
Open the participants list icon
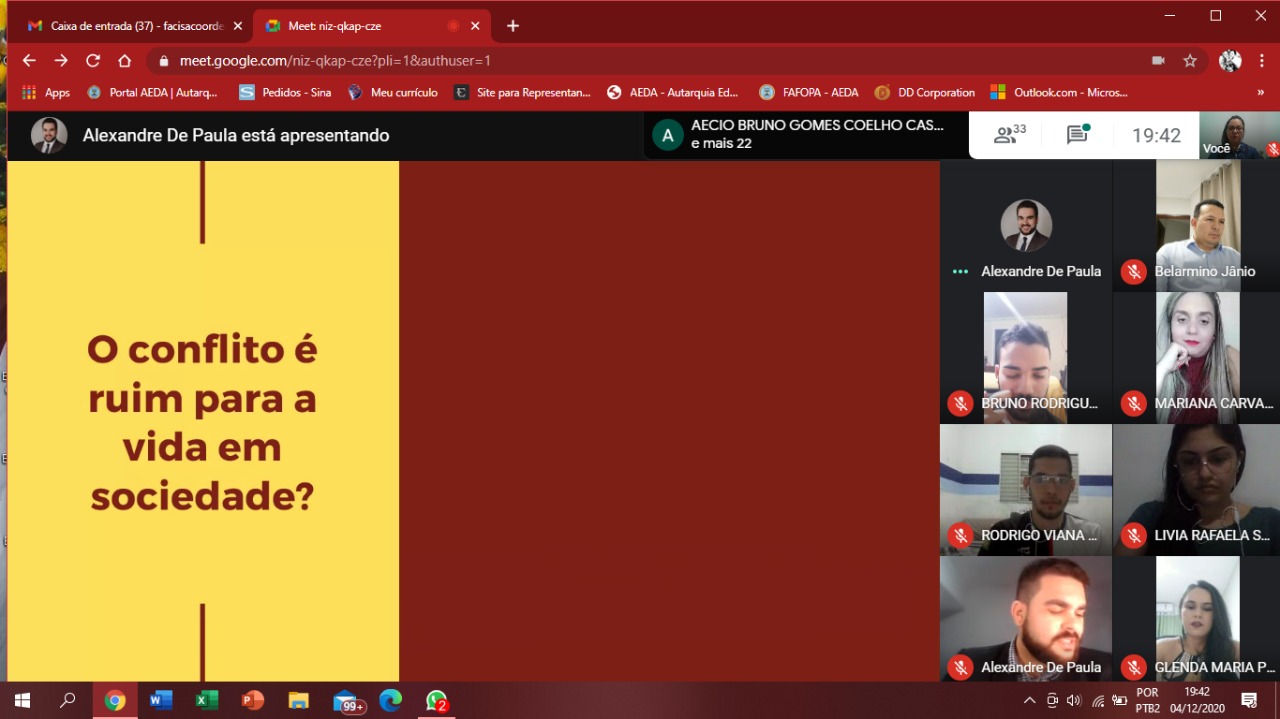[1009, 135]
